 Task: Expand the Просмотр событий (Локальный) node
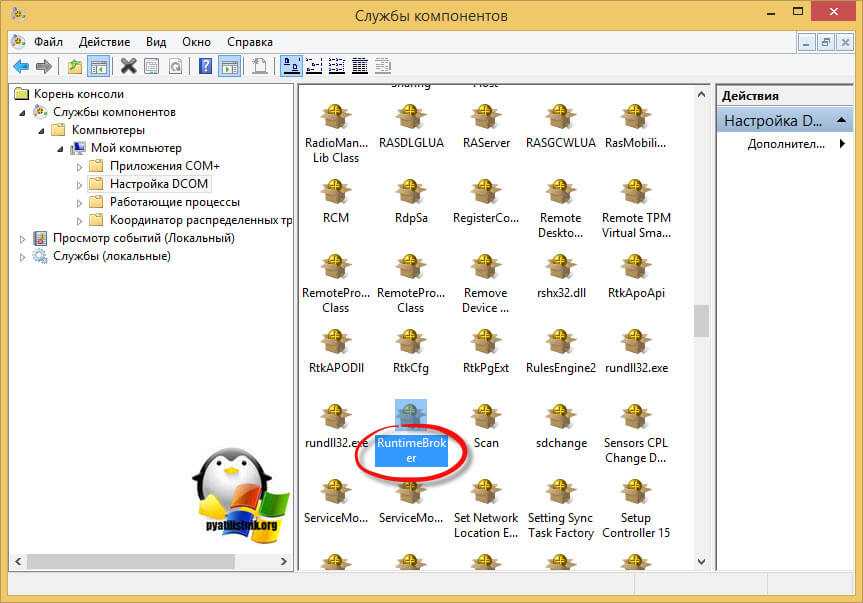pos(24,238)
